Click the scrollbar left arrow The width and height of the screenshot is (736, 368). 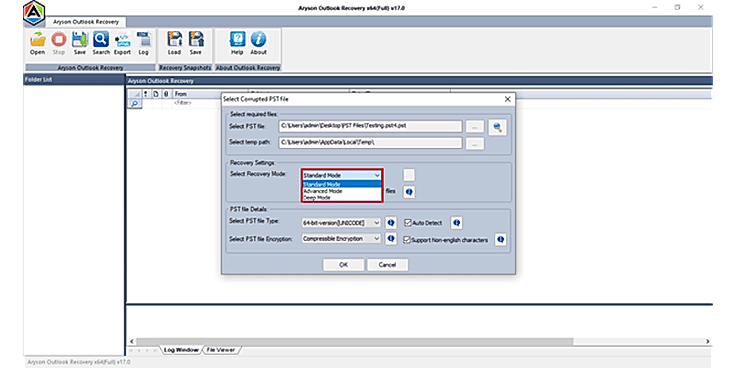click(131, 341)
